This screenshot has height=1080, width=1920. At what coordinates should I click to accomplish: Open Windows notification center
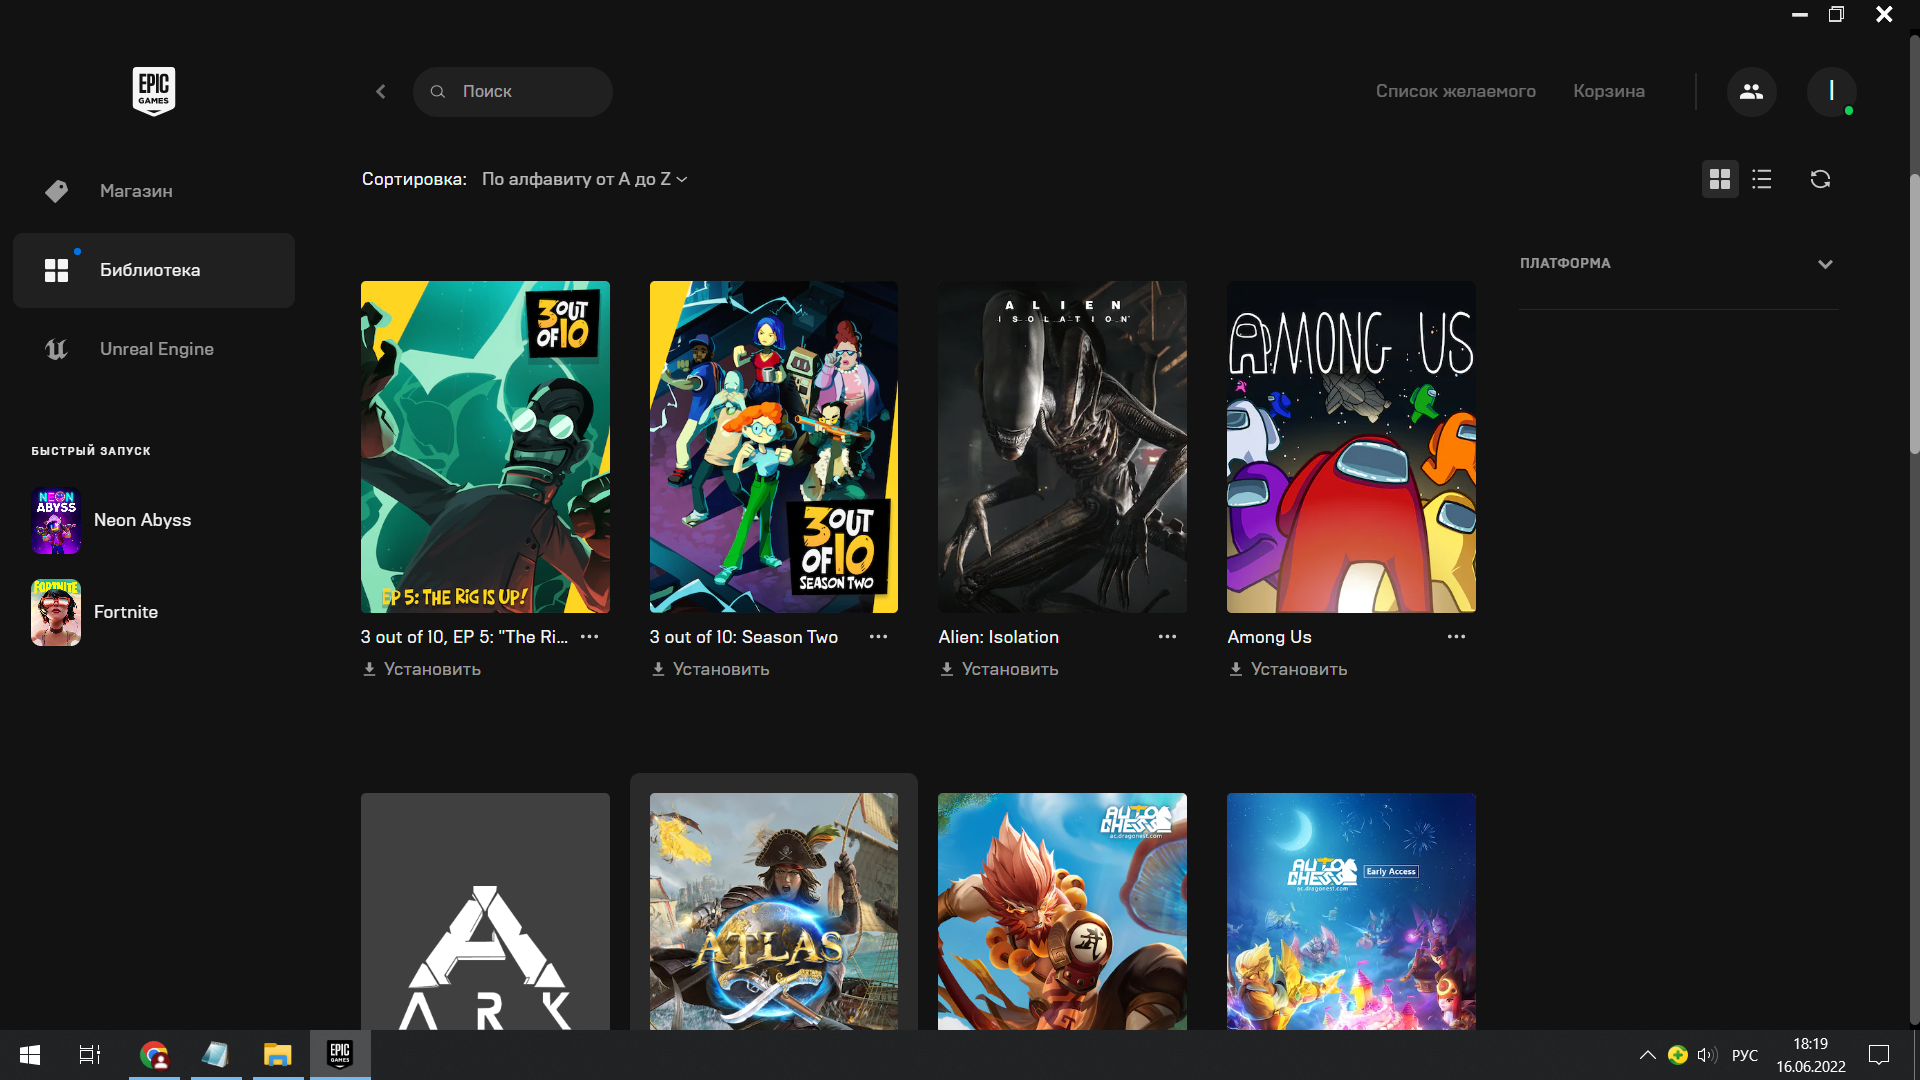point(1879,1055)
